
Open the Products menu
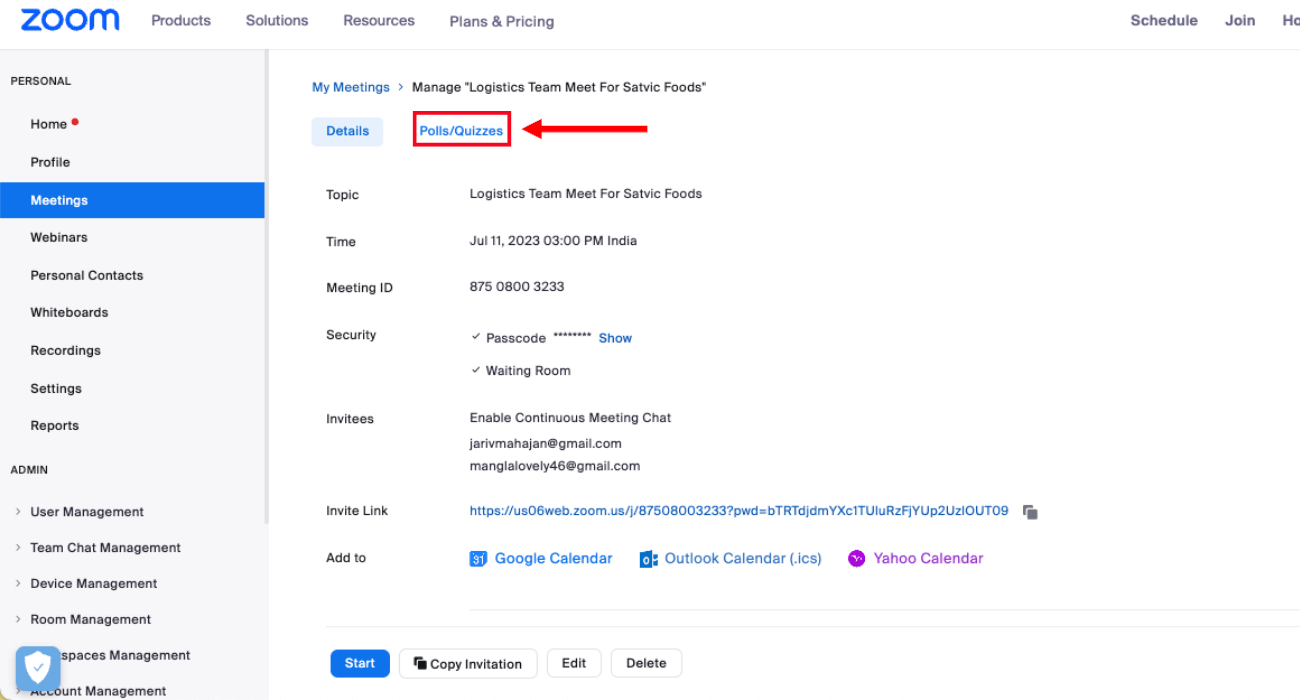tap(181, 20)
